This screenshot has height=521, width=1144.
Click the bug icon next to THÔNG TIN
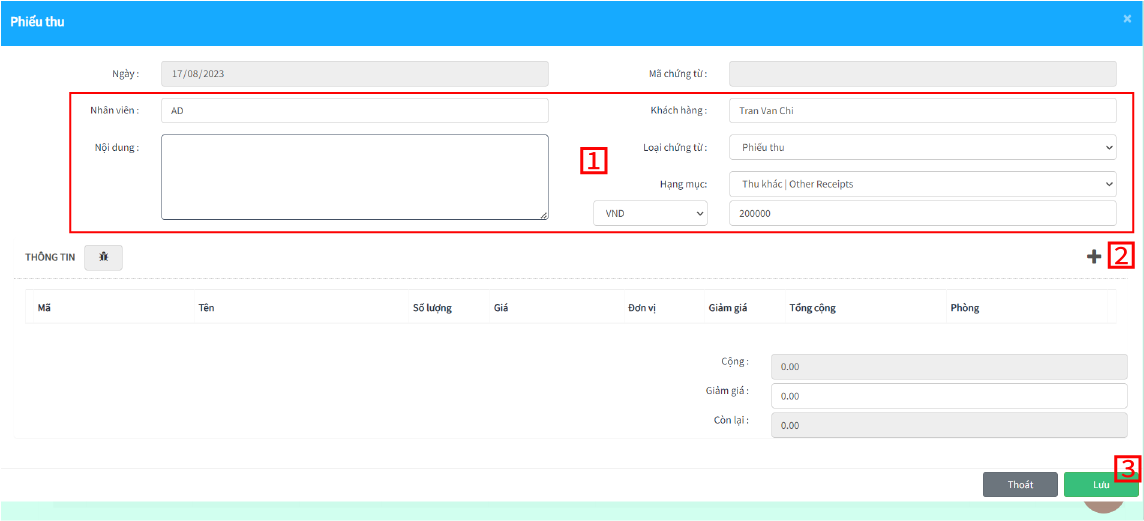pos(104,258)
